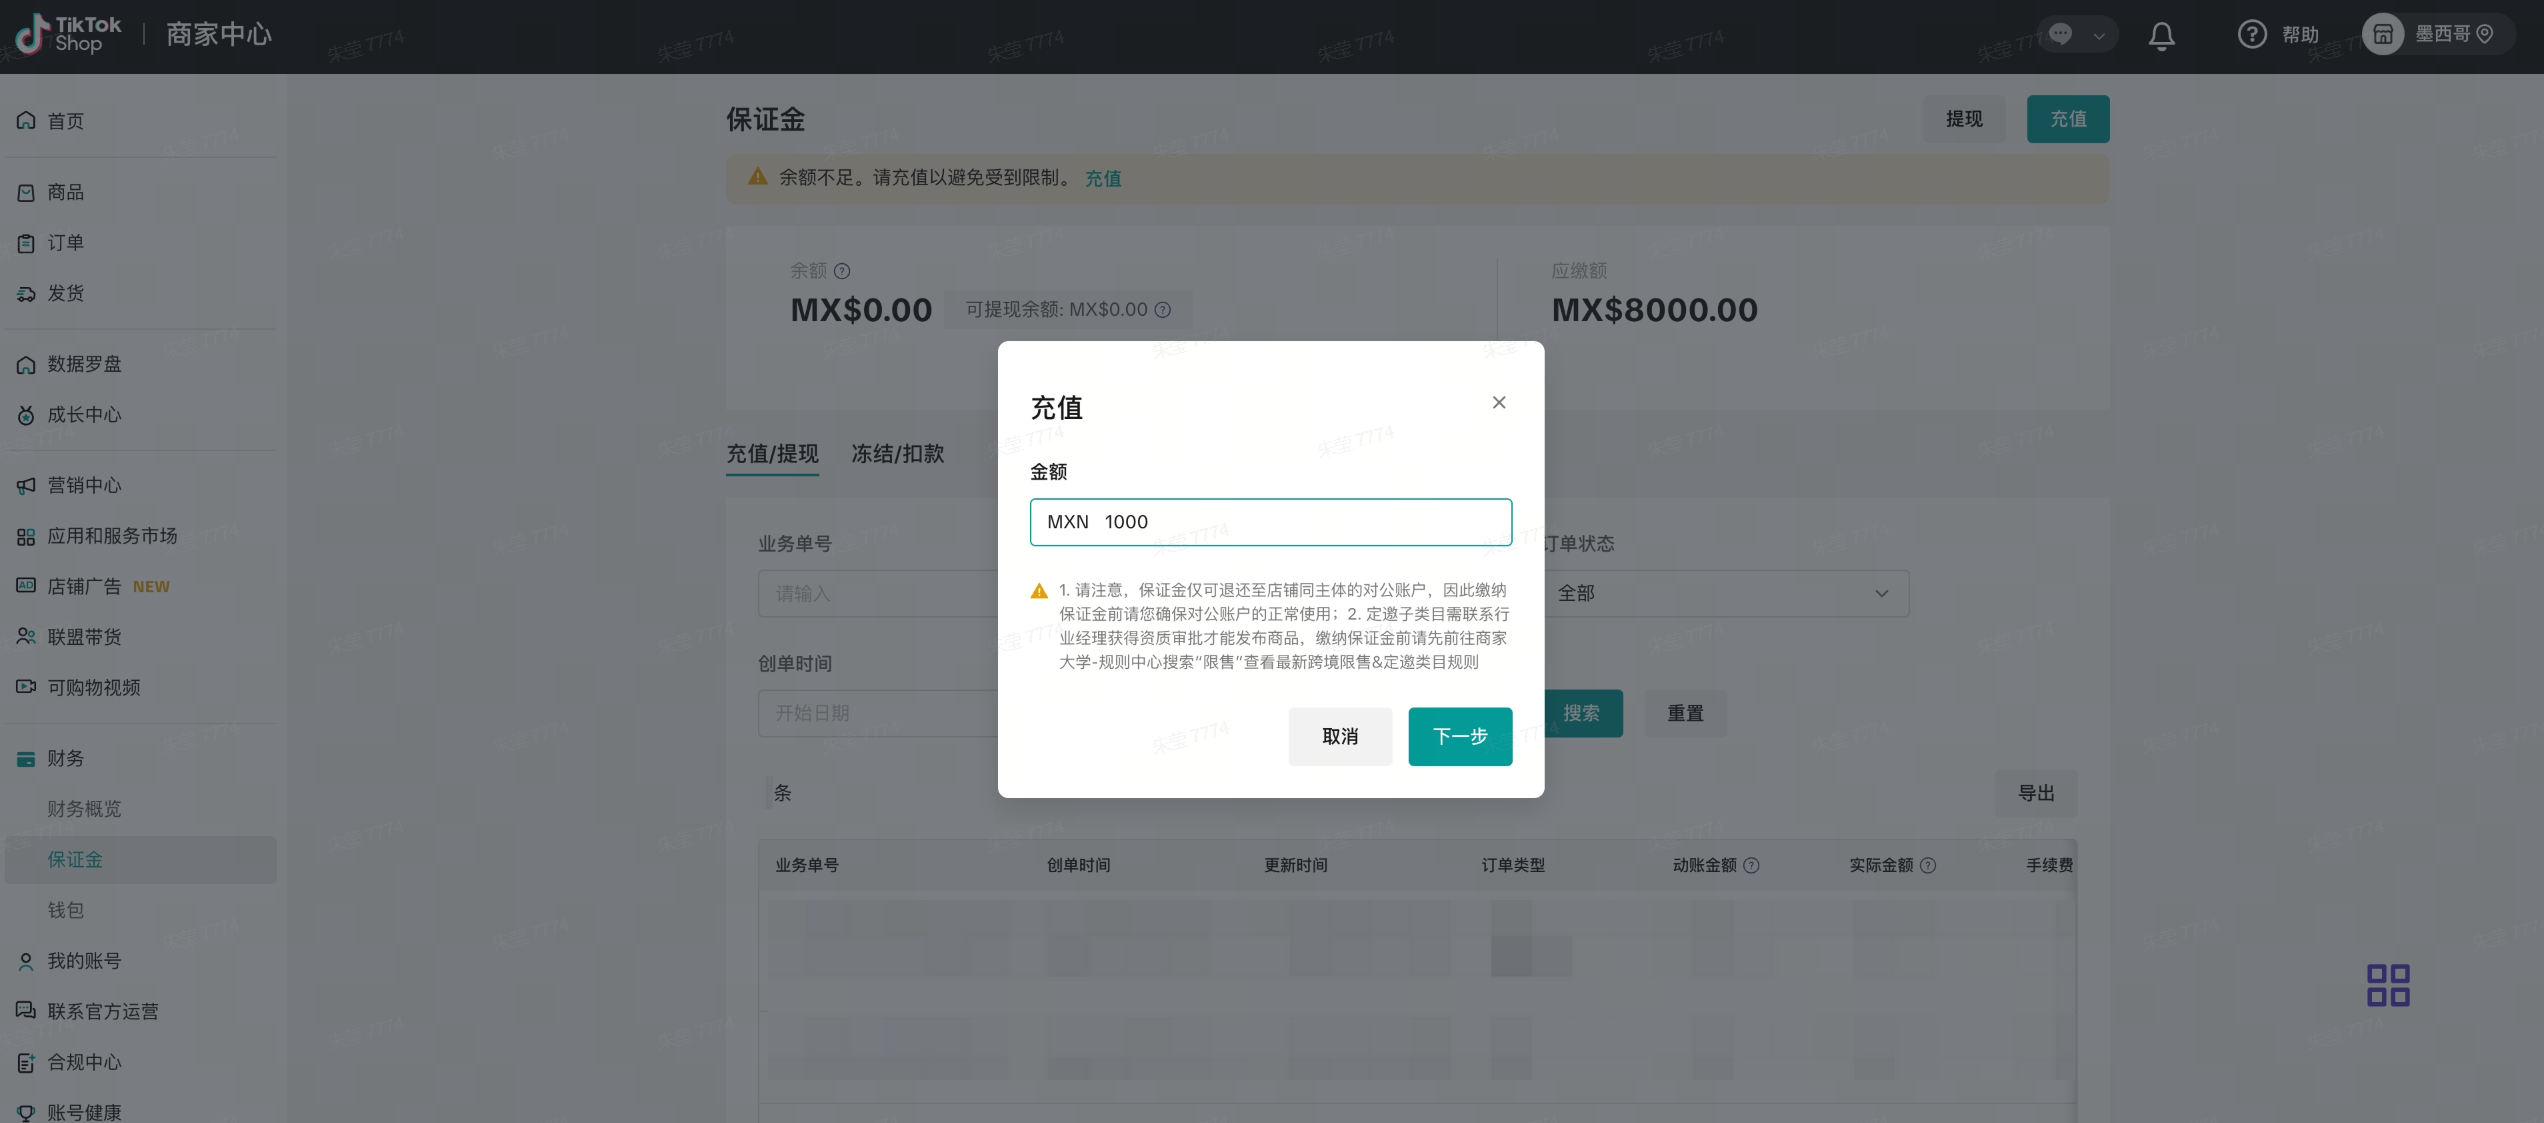
Task: Click the help question mark icon
Action: click(x=2251, y=35)
